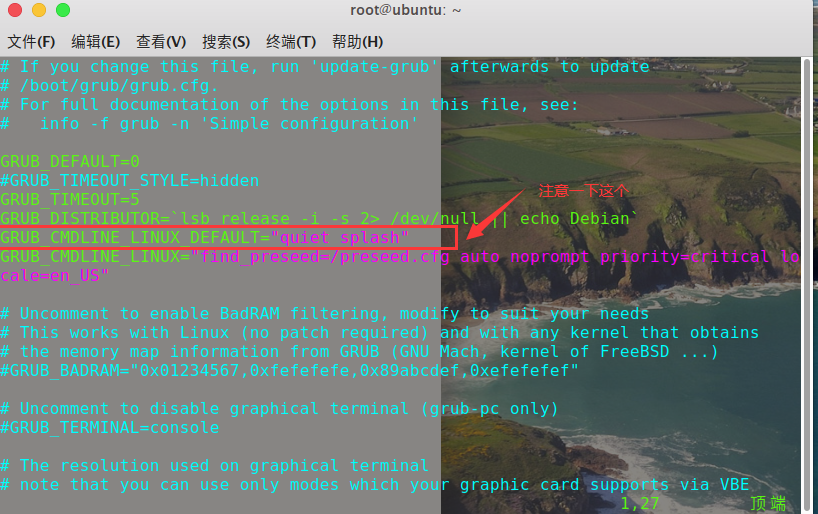
Task: Click the GRUB_TIMEOUT=5 line
Action: point(70,199)
